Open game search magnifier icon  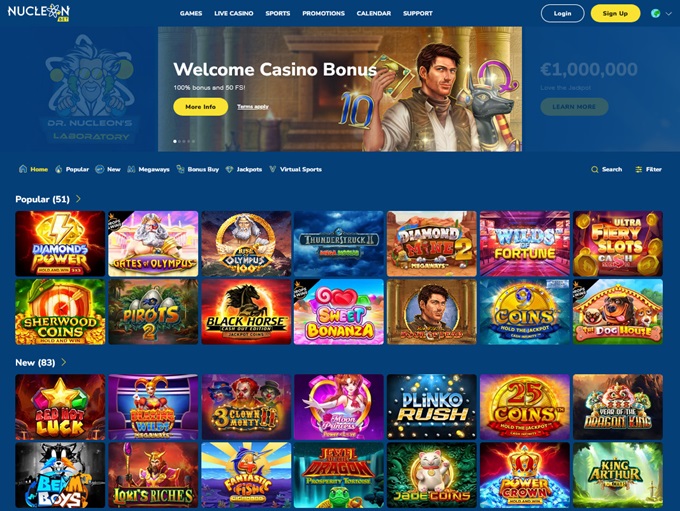[x=595, y=170]
